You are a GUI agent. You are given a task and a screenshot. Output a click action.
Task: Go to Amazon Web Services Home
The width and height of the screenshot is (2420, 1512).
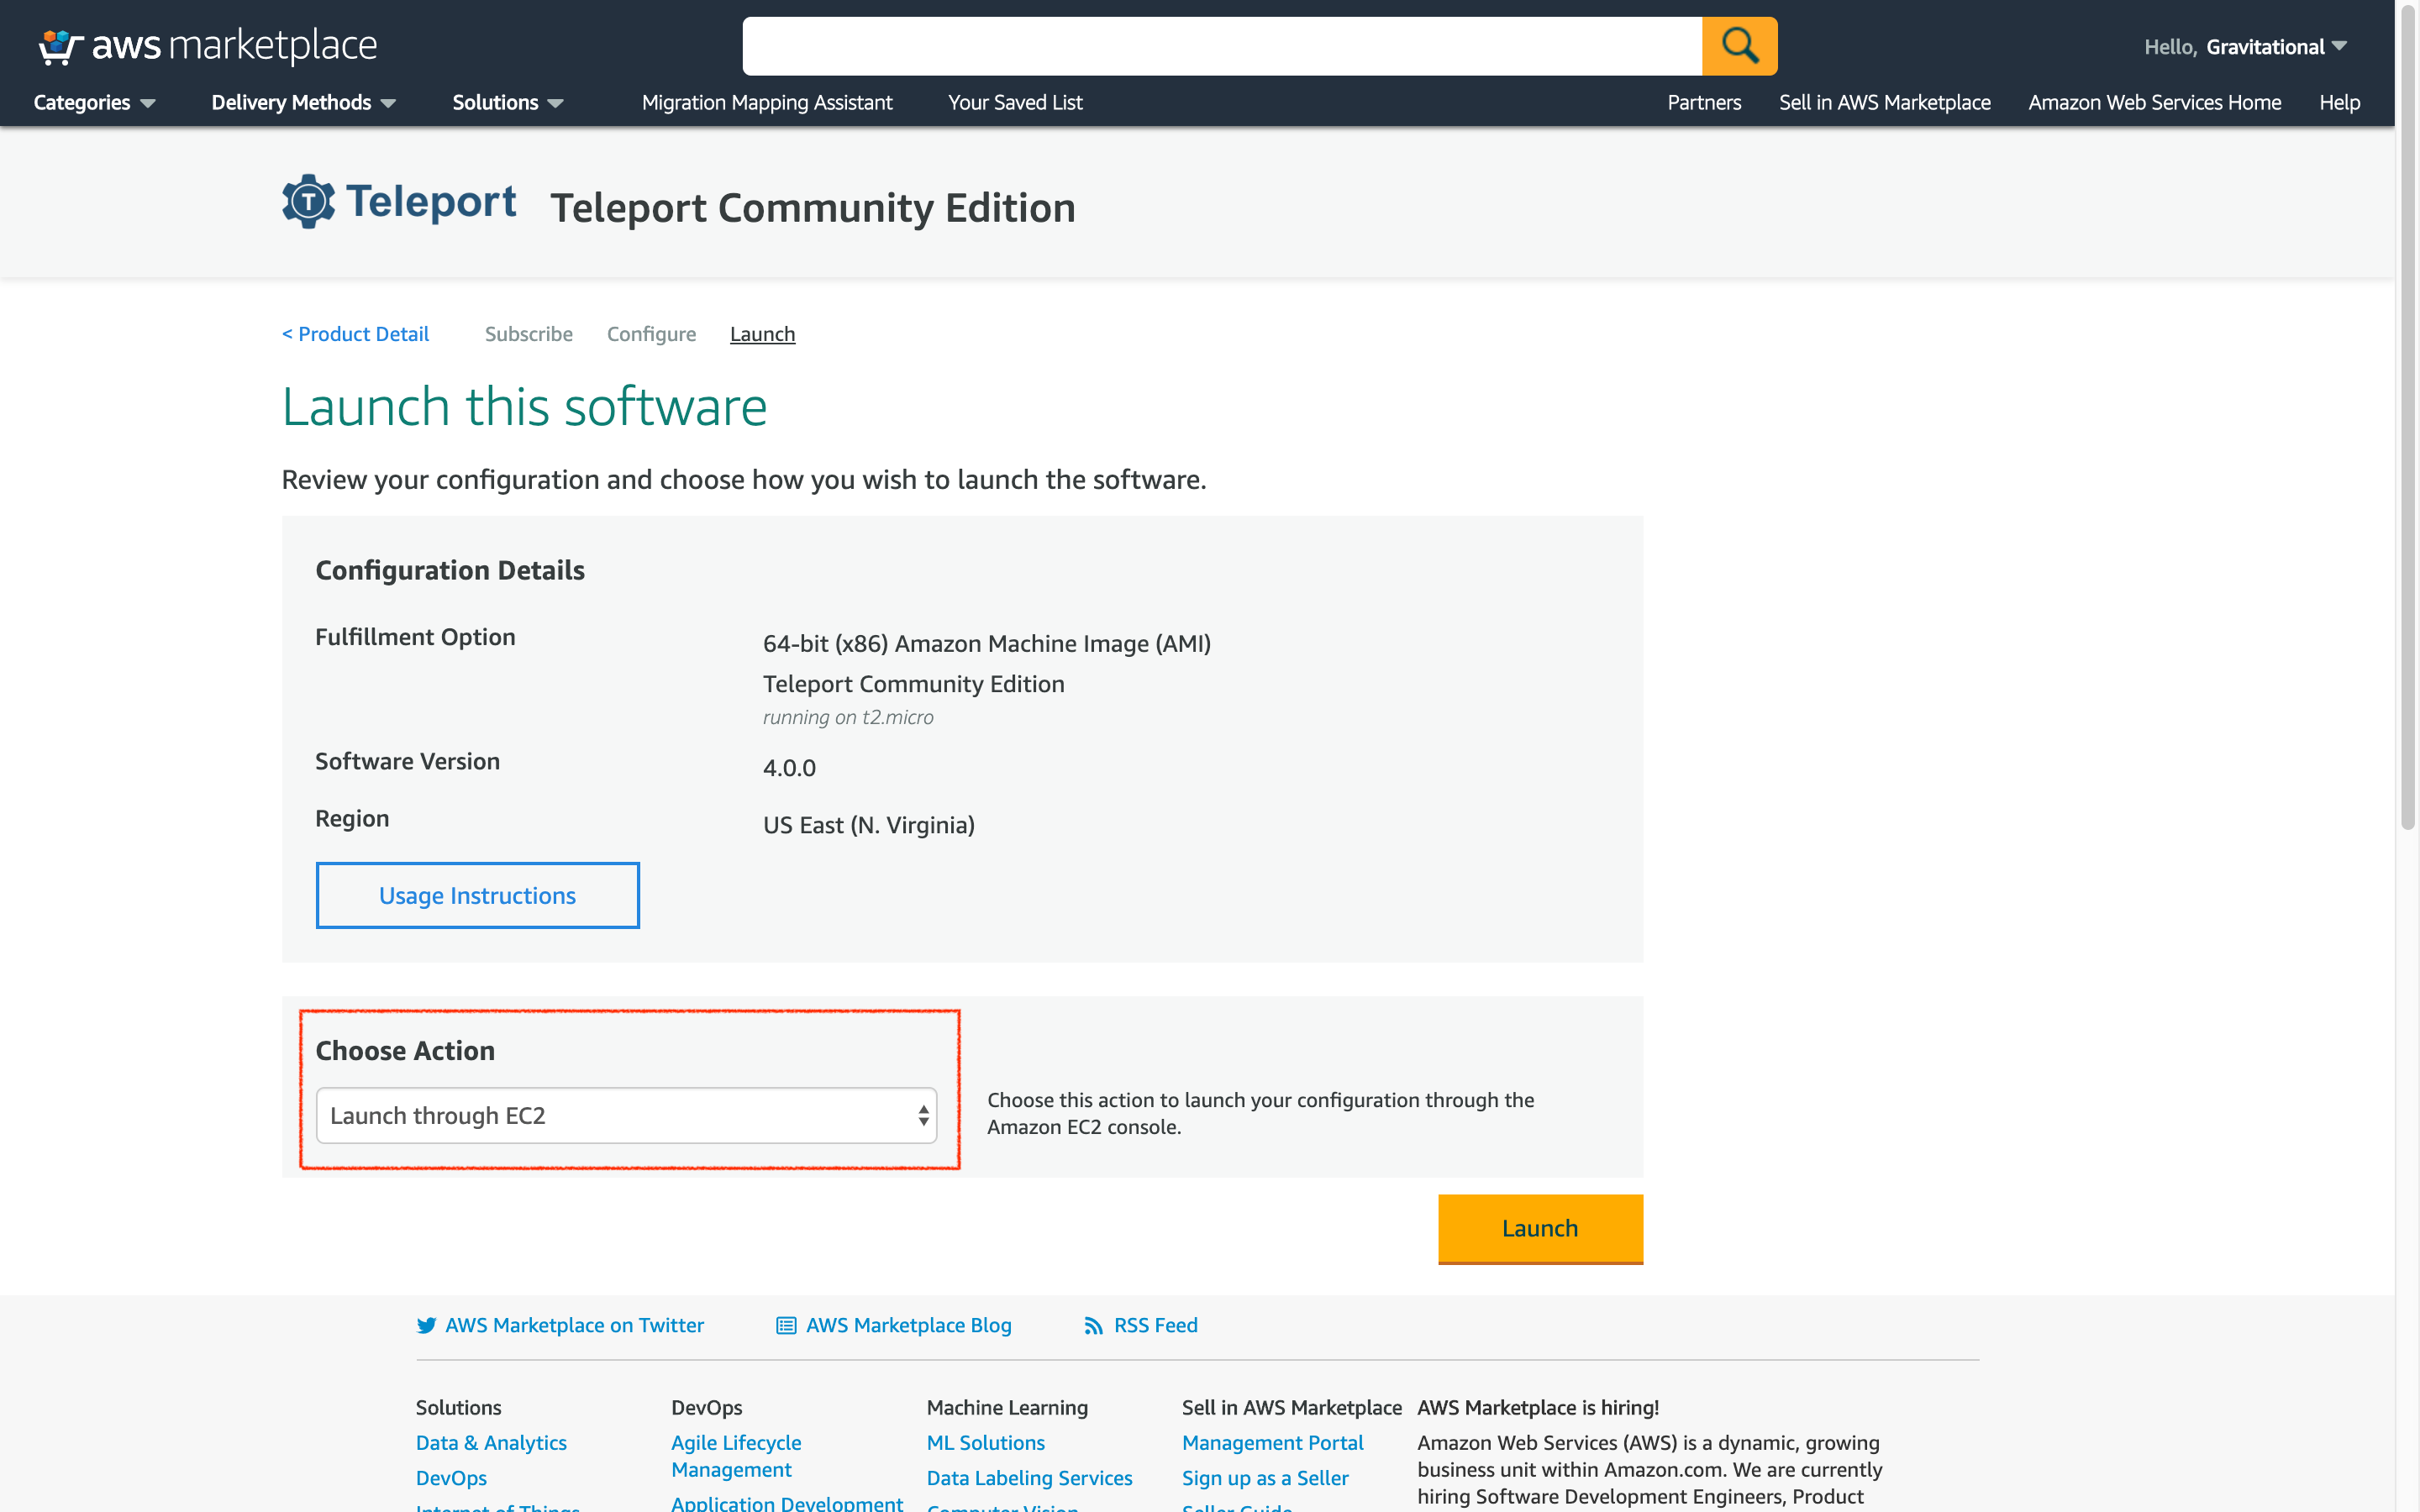point(2154,102)
